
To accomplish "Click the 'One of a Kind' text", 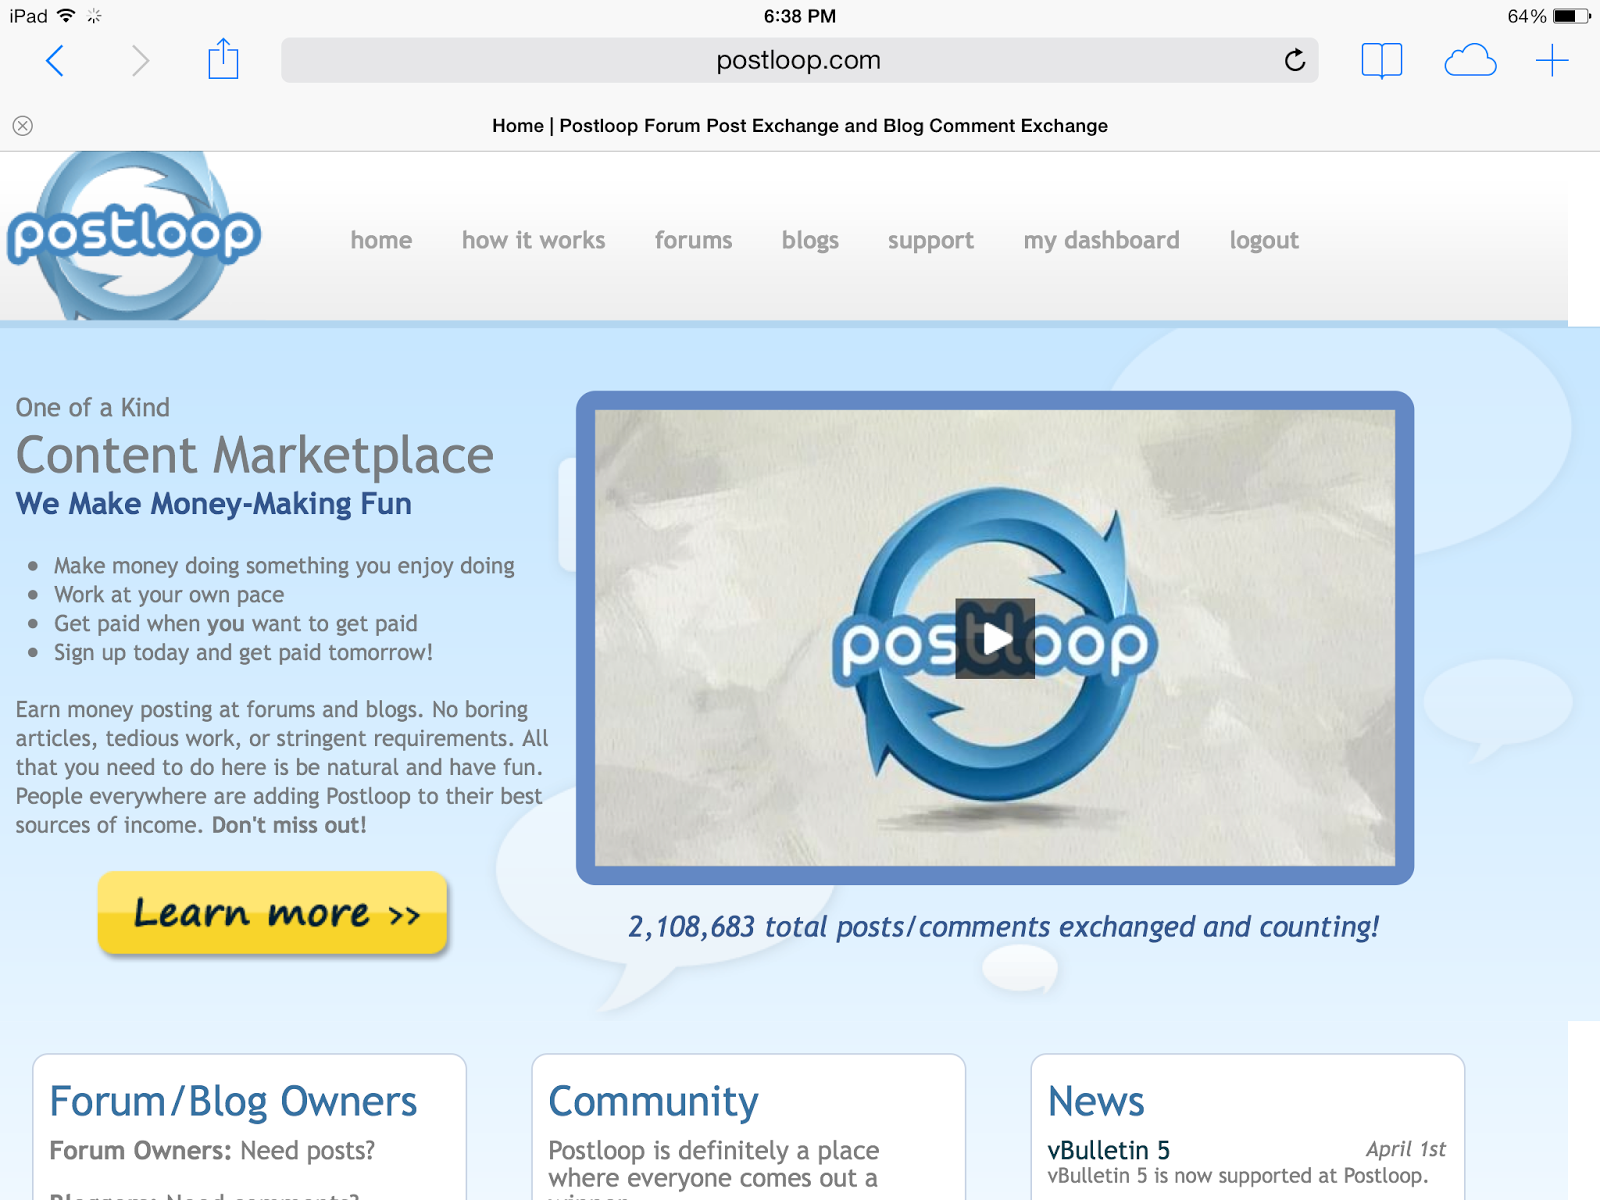I will click(x=92, y=408).
